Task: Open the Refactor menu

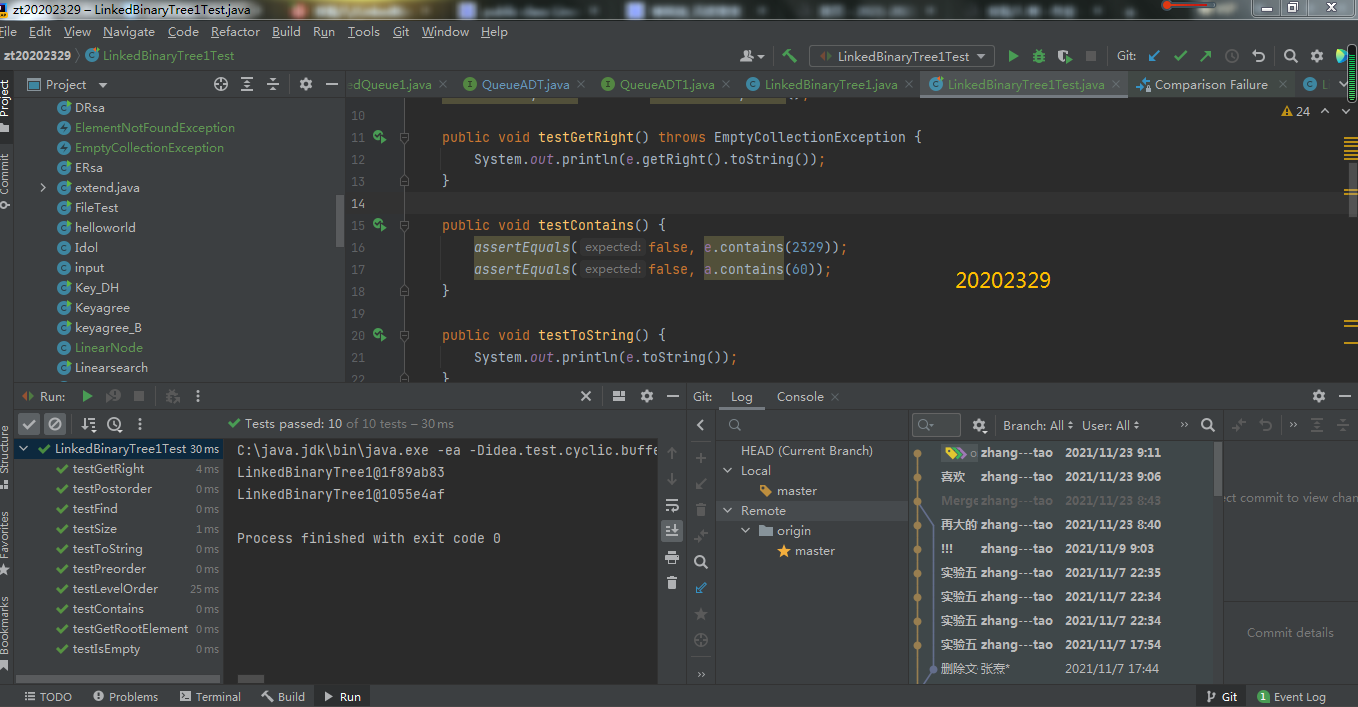Action: click(235, 31)
